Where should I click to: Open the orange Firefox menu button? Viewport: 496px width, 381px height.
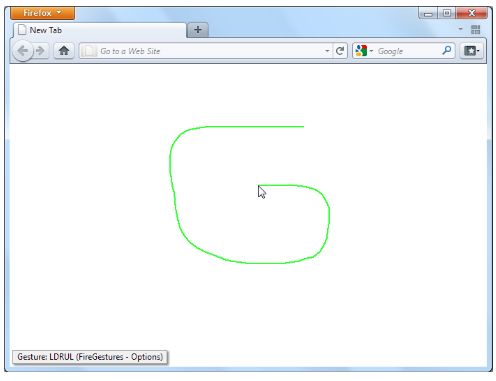click(42, 13)
